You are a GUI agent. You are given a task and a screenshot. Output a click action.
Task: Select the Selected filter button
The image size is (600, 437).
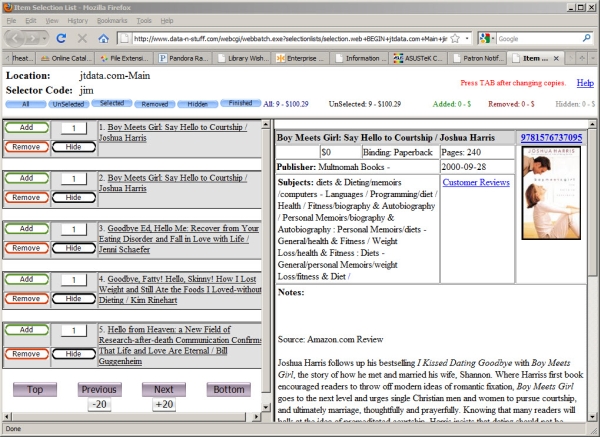[112, 103]
